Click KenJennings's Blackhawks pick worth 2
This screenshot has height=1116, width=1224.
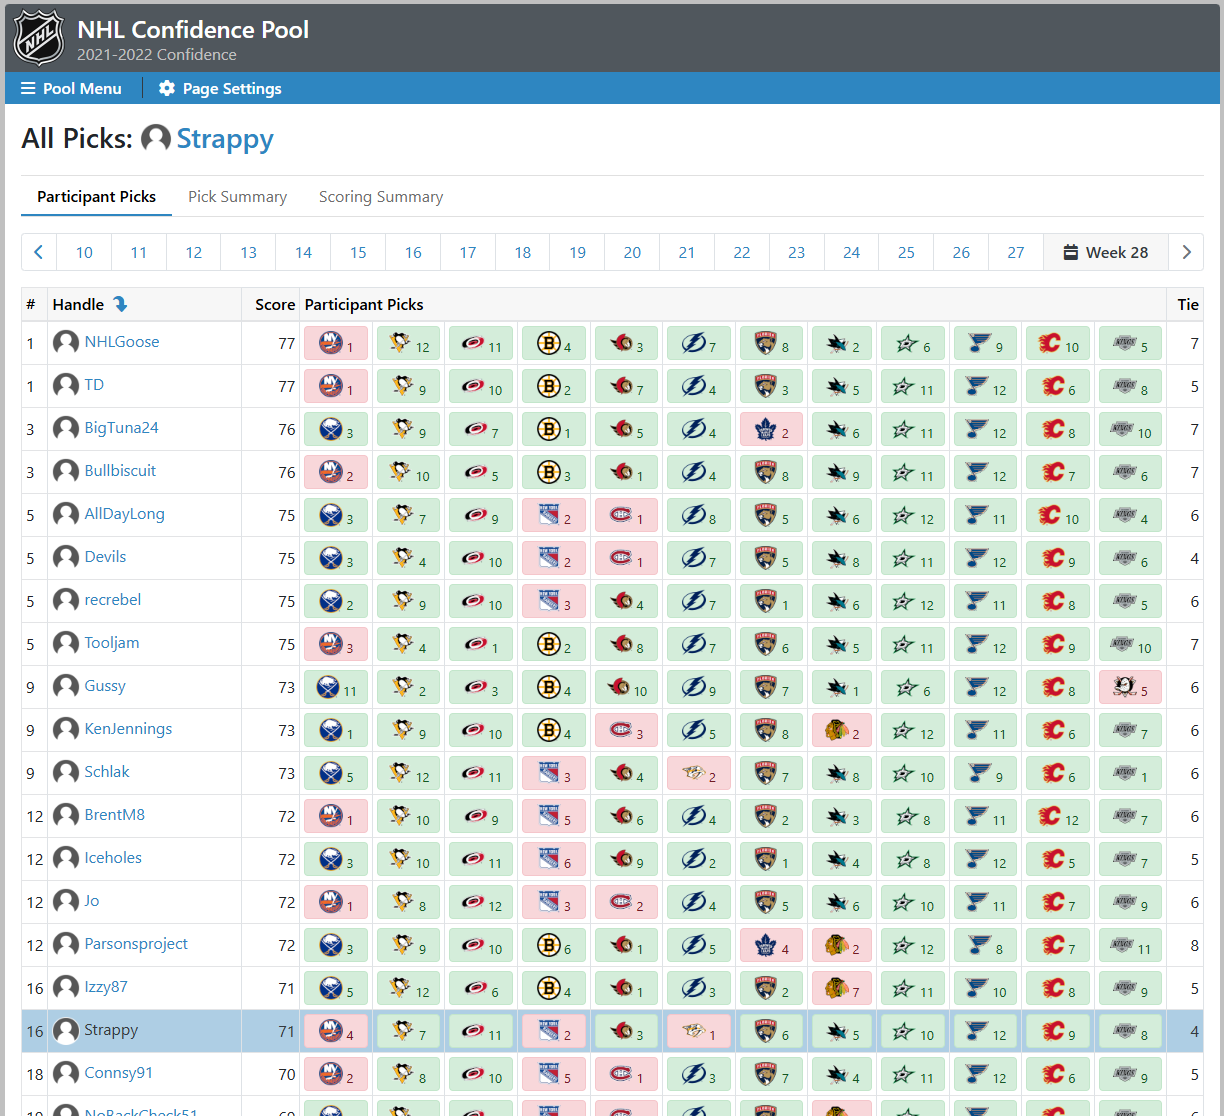pos(842,731)
